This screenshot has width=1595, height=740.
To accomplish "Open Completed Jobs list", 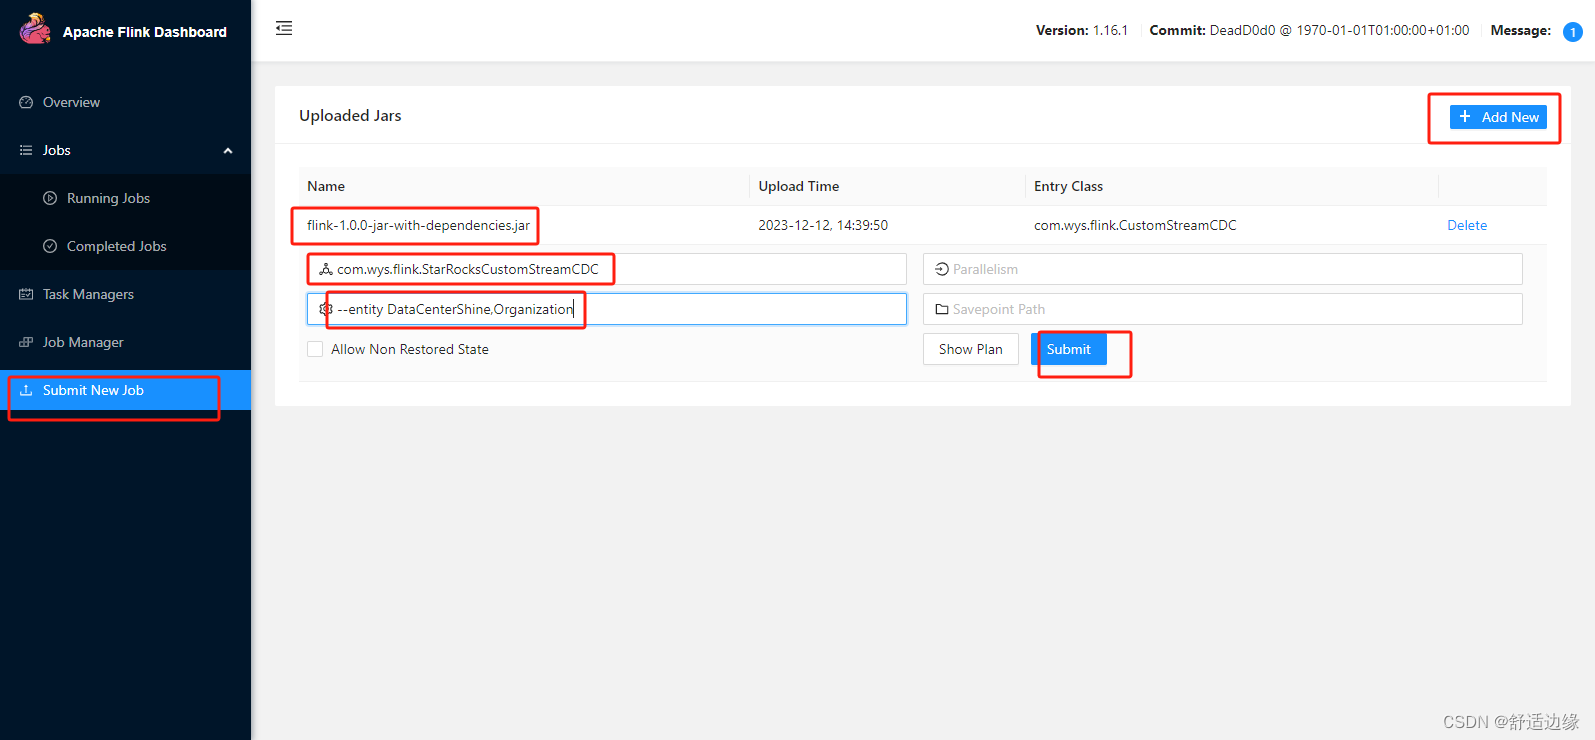I will (x=125, y=246).
